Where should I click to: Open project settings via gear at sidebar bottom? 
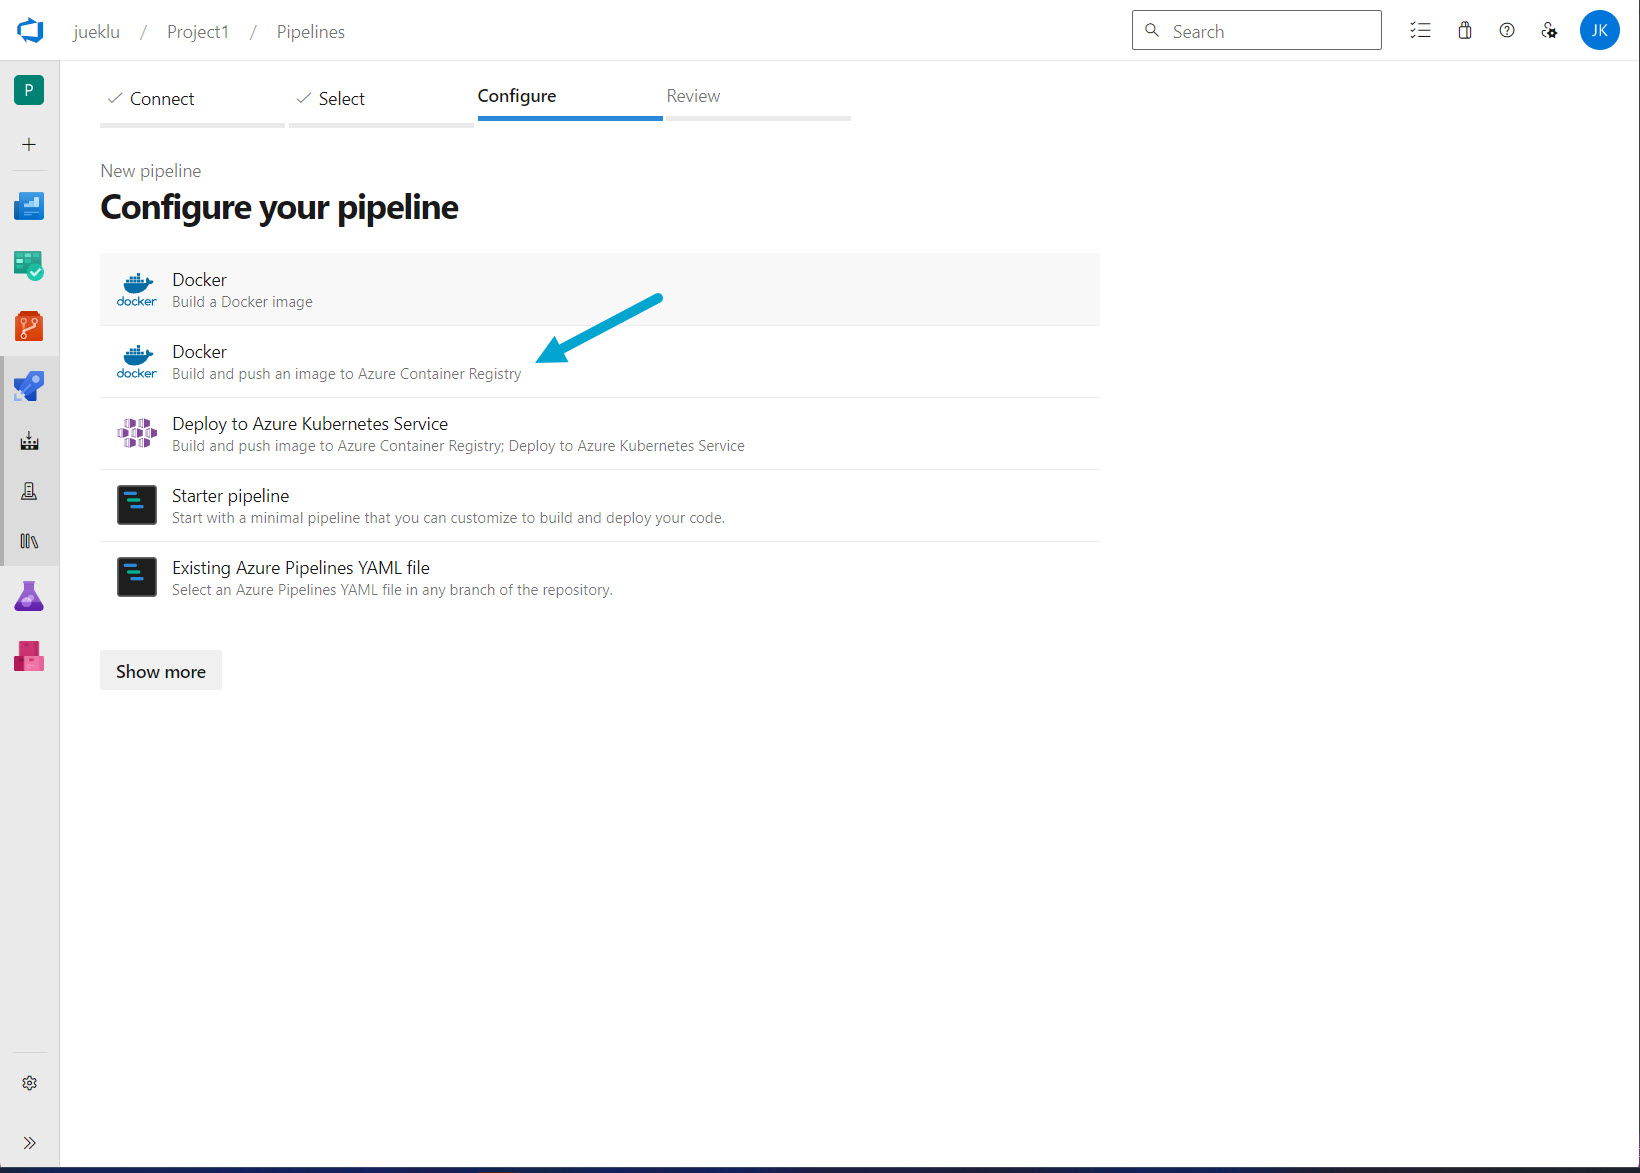(x=29, y=1082)
